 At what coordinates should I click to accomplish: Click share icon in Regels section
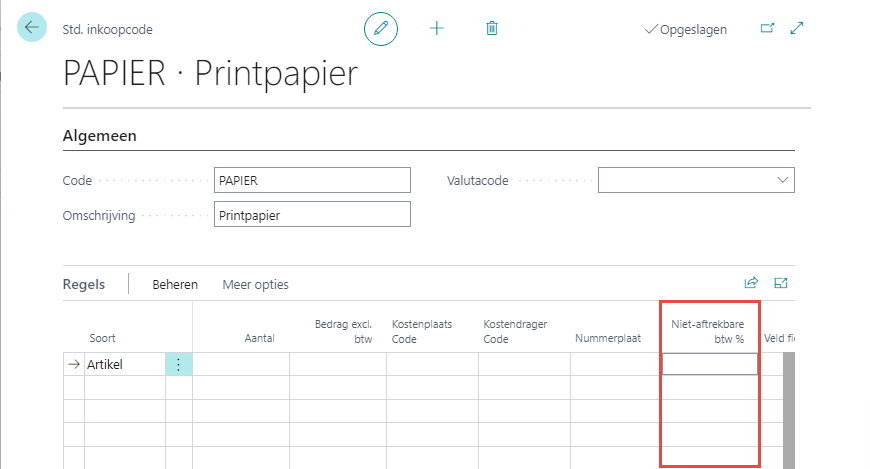click(751, 284)
